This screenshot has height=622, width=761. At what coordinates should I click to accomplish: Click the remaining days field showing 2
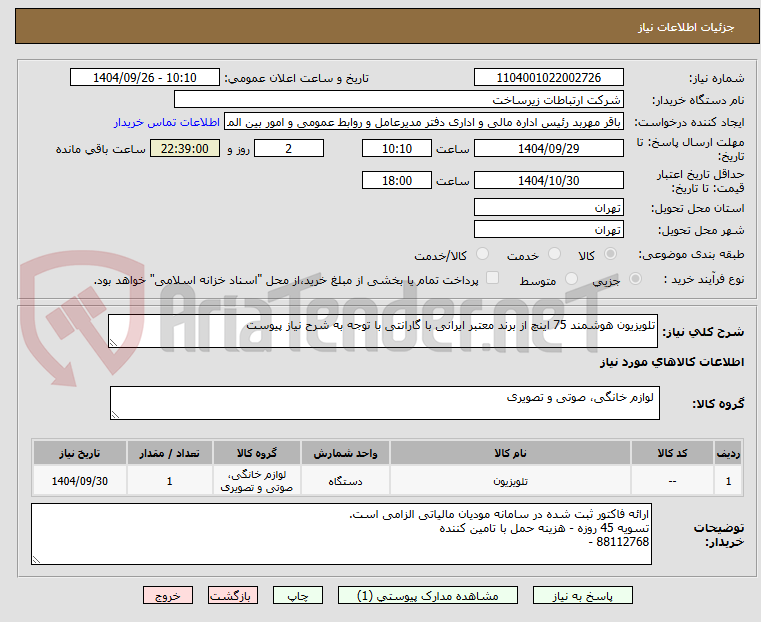[289, 148]
